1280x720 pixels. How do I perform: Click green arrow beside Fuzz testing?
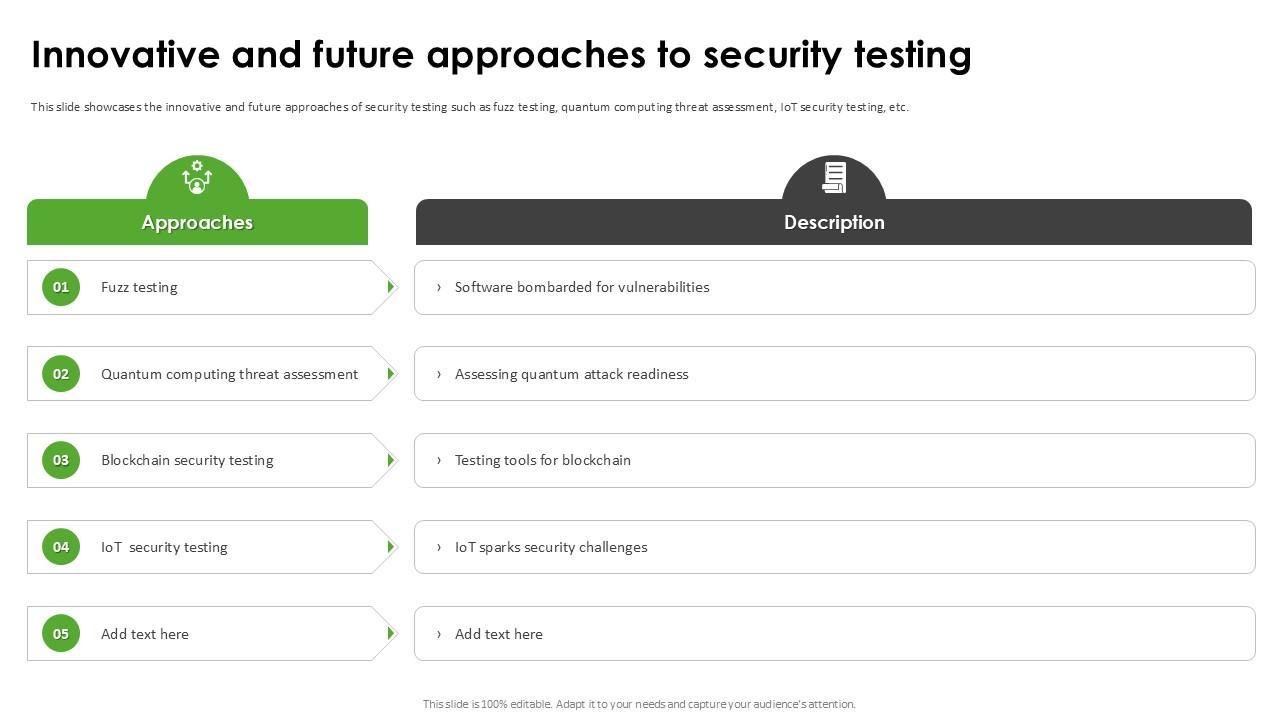click(391, 287)
